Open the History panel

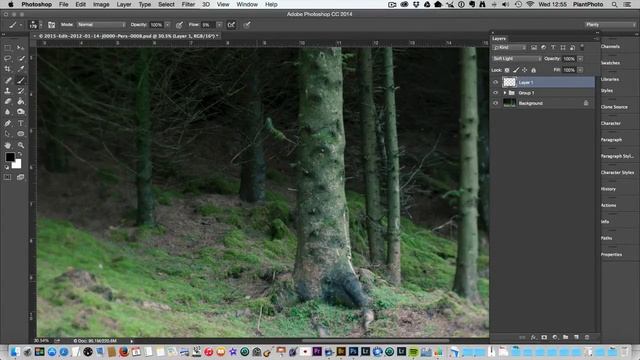coord(608,189)
